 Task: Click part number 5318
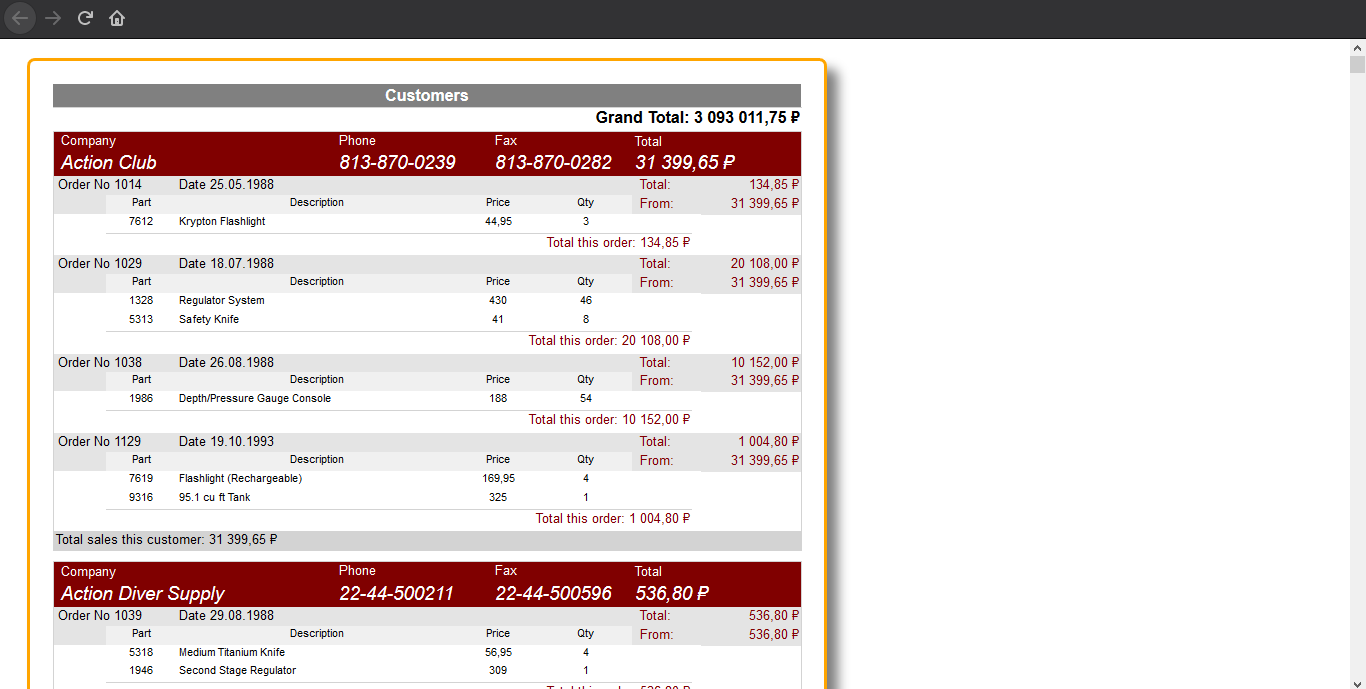click(141, 652)
